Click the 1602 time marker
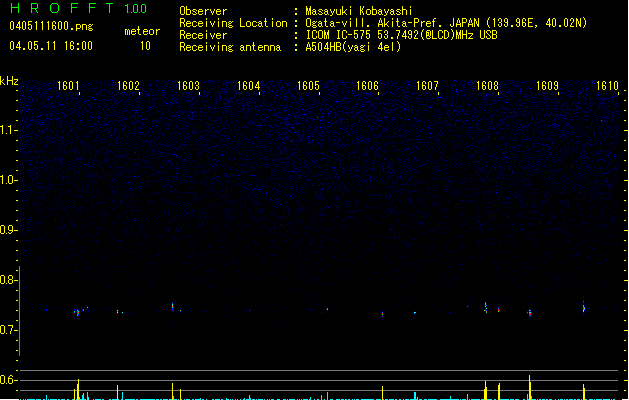 coord(128,86)
